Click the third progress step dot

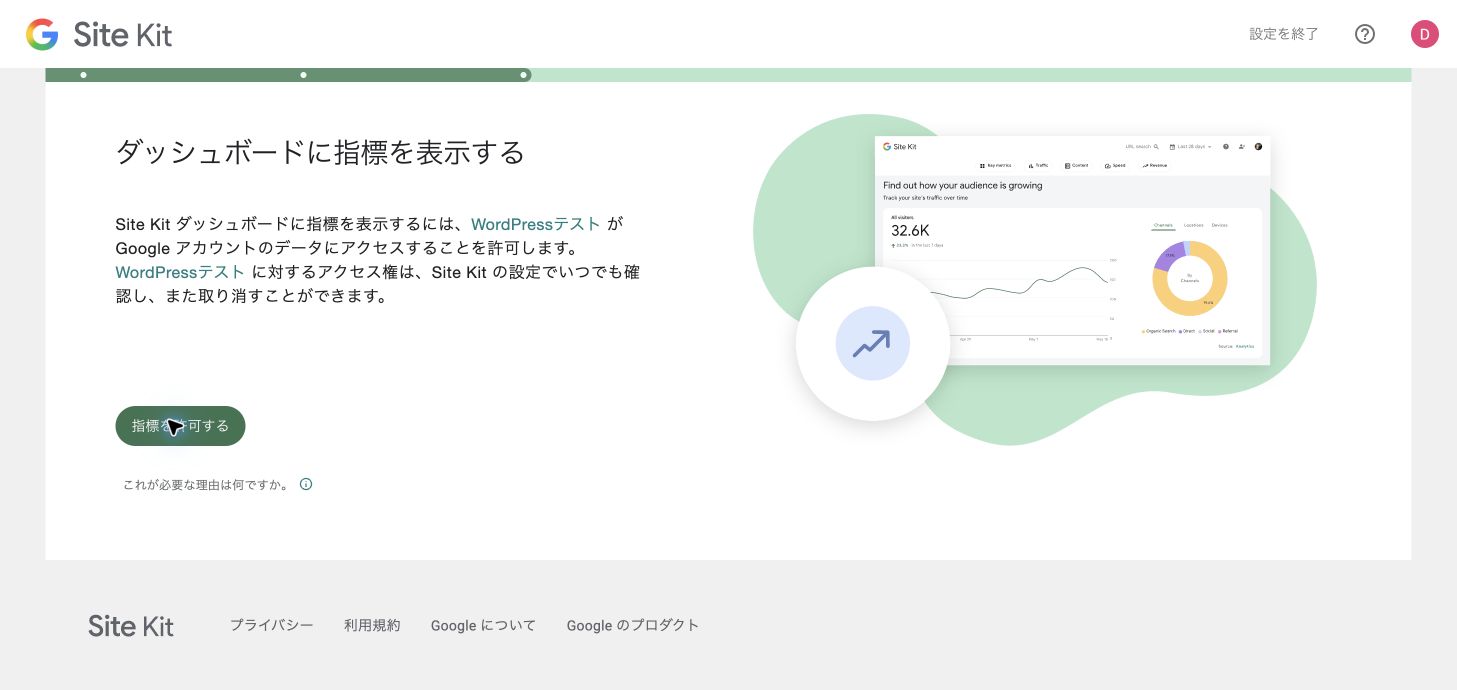pos(523,75)
